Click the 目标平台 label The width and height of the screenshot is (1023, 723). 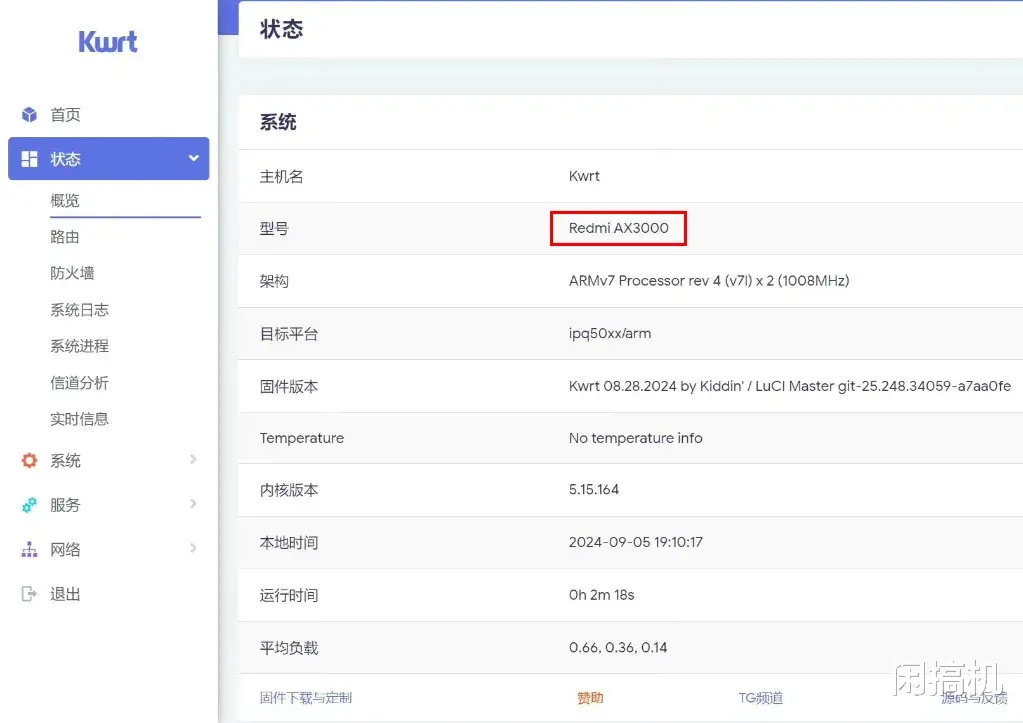288,334
